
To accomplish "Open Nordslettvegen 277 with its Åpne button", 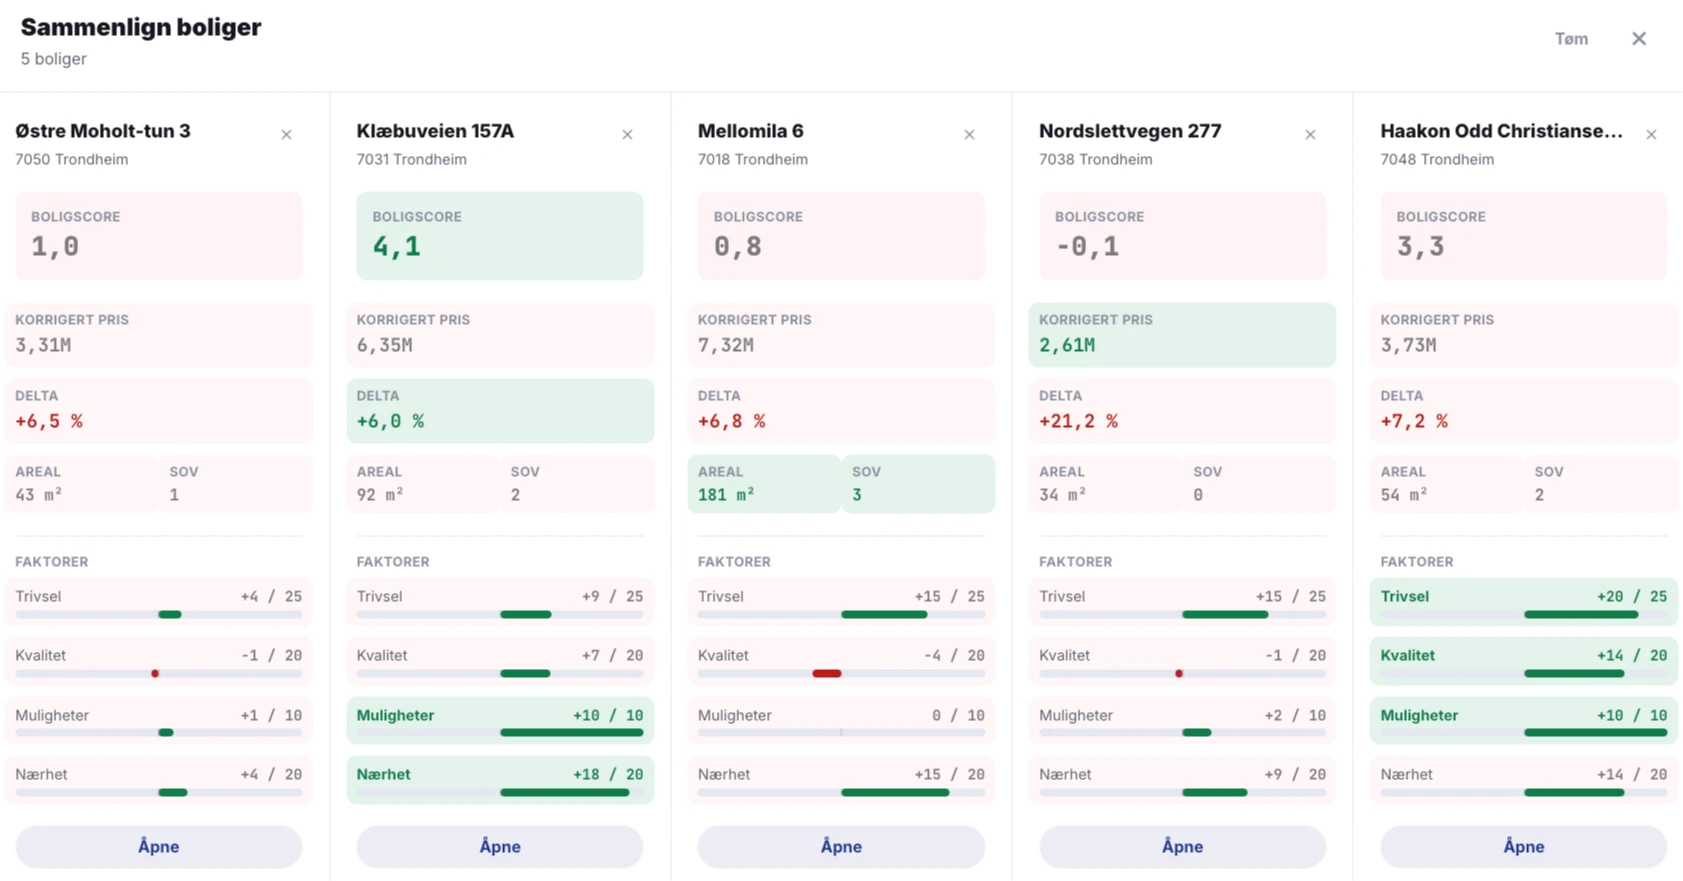I will click(x=1182, y=847).
